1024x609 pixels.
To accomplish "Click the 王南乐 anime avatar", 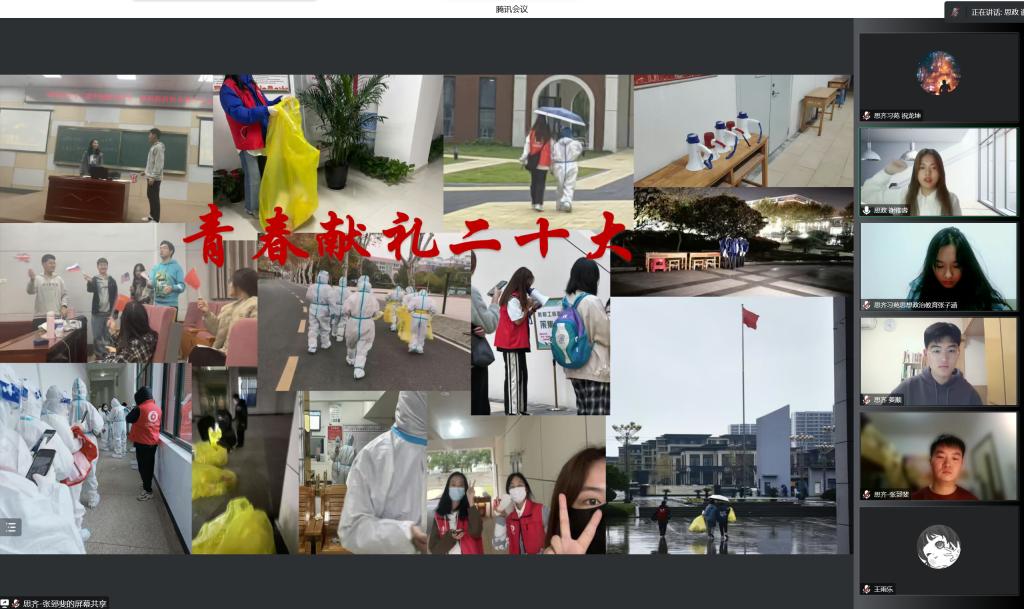I will pos(938,547).
